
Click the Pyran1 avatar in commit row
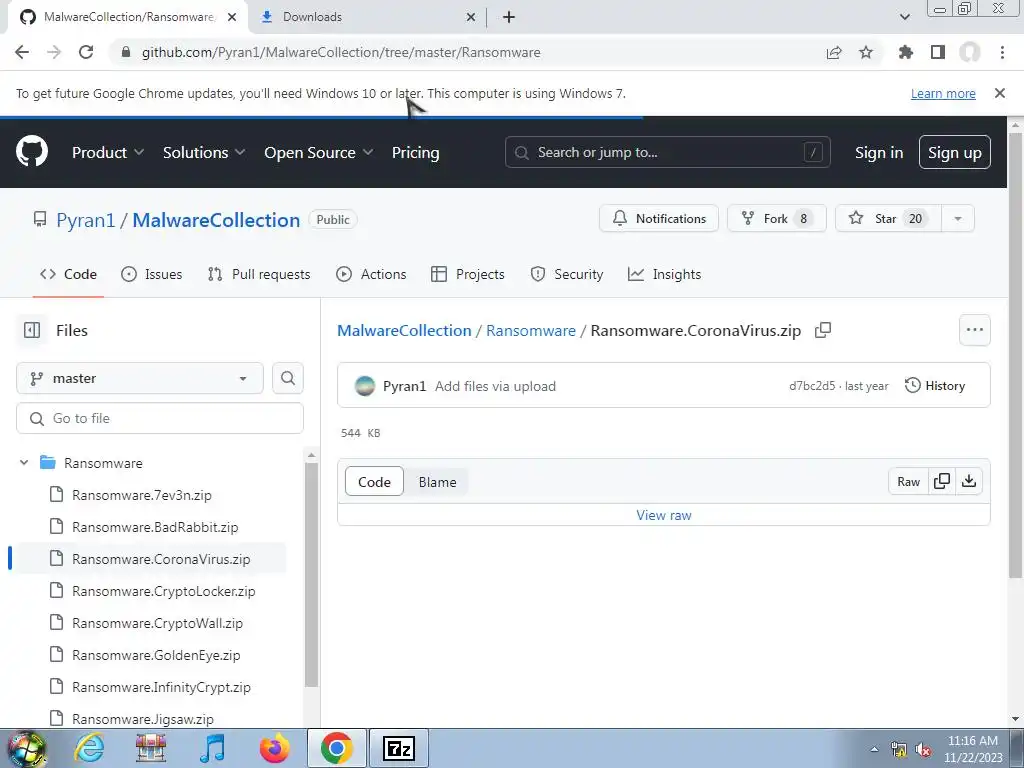[364, 386]
